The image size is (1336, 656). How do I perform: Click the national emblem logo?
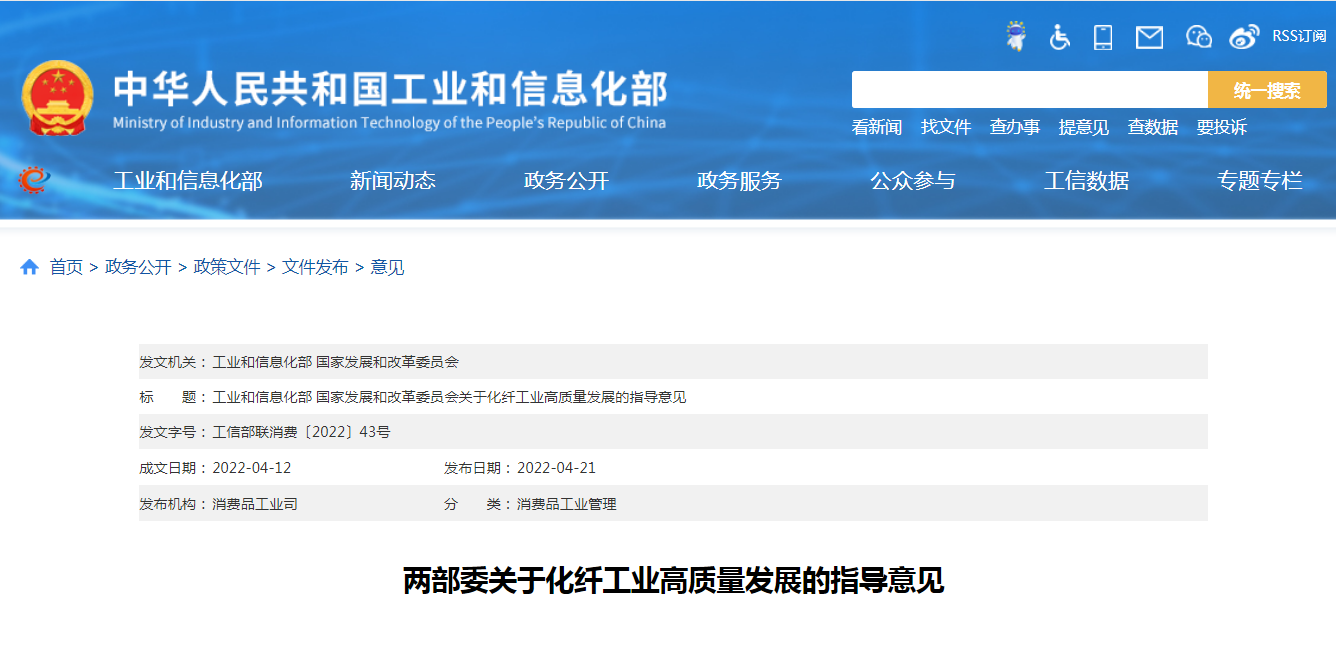click(57, 98)
